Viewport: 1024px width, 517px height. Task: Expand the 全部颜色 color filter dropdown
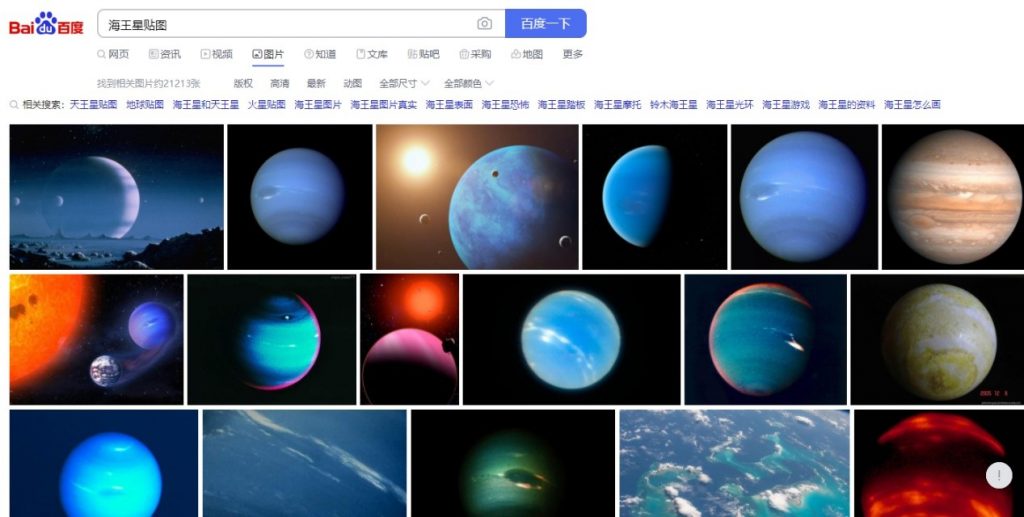pyautogui.click(x=469, y=84)
